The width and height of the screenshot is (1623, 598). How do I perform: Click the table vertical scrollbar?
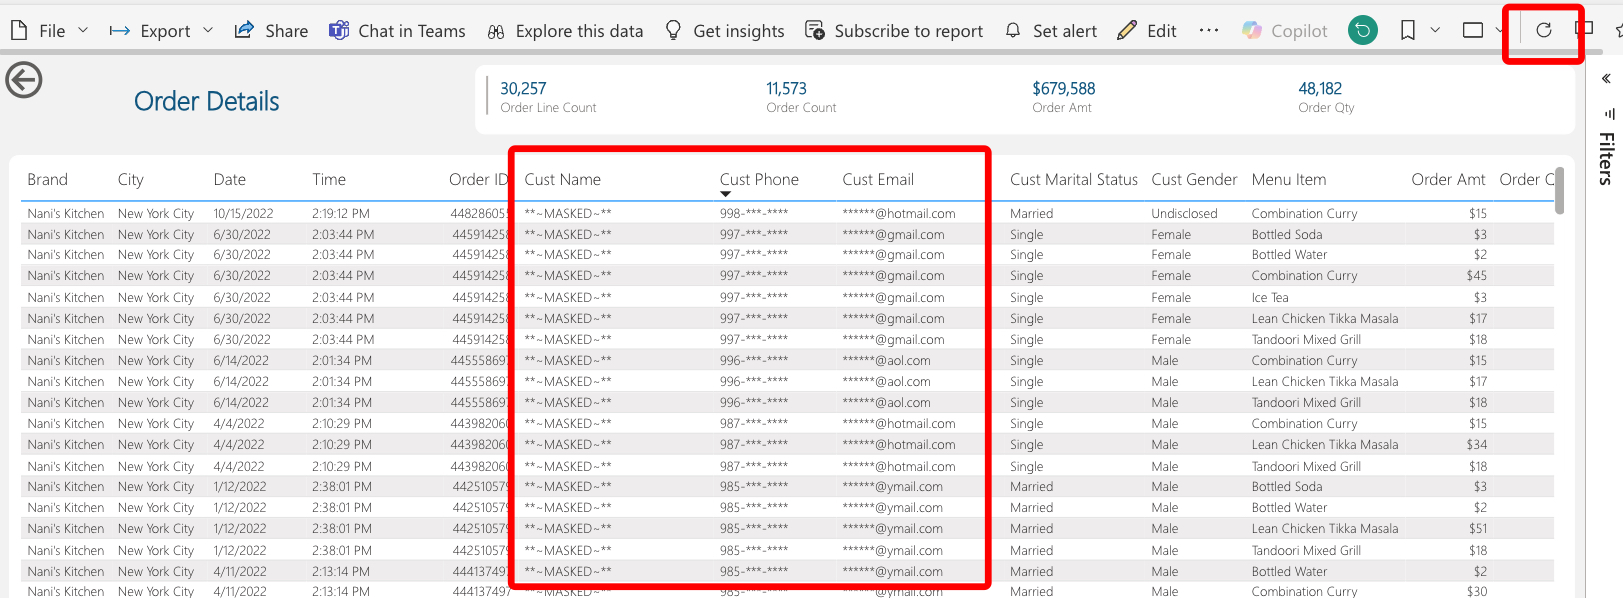(x=1559, y=191)
